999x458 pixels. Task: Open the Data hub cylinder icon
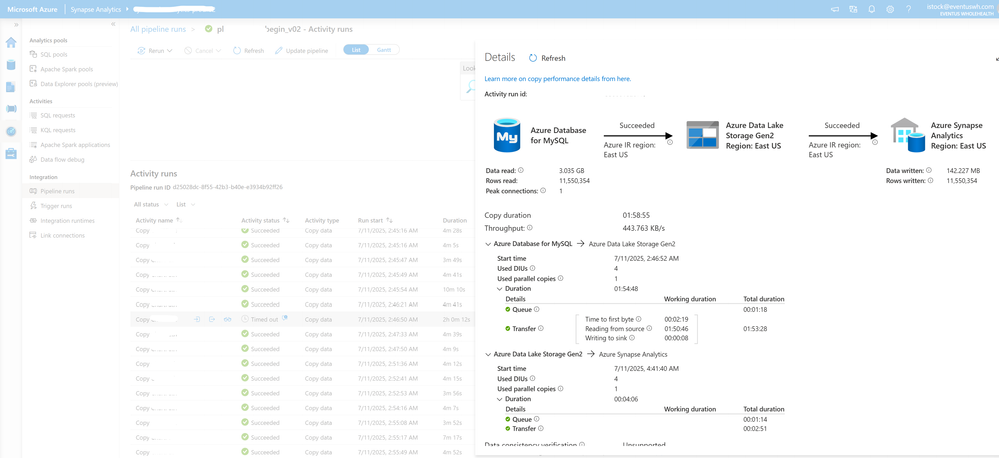(x=11, y=65)
